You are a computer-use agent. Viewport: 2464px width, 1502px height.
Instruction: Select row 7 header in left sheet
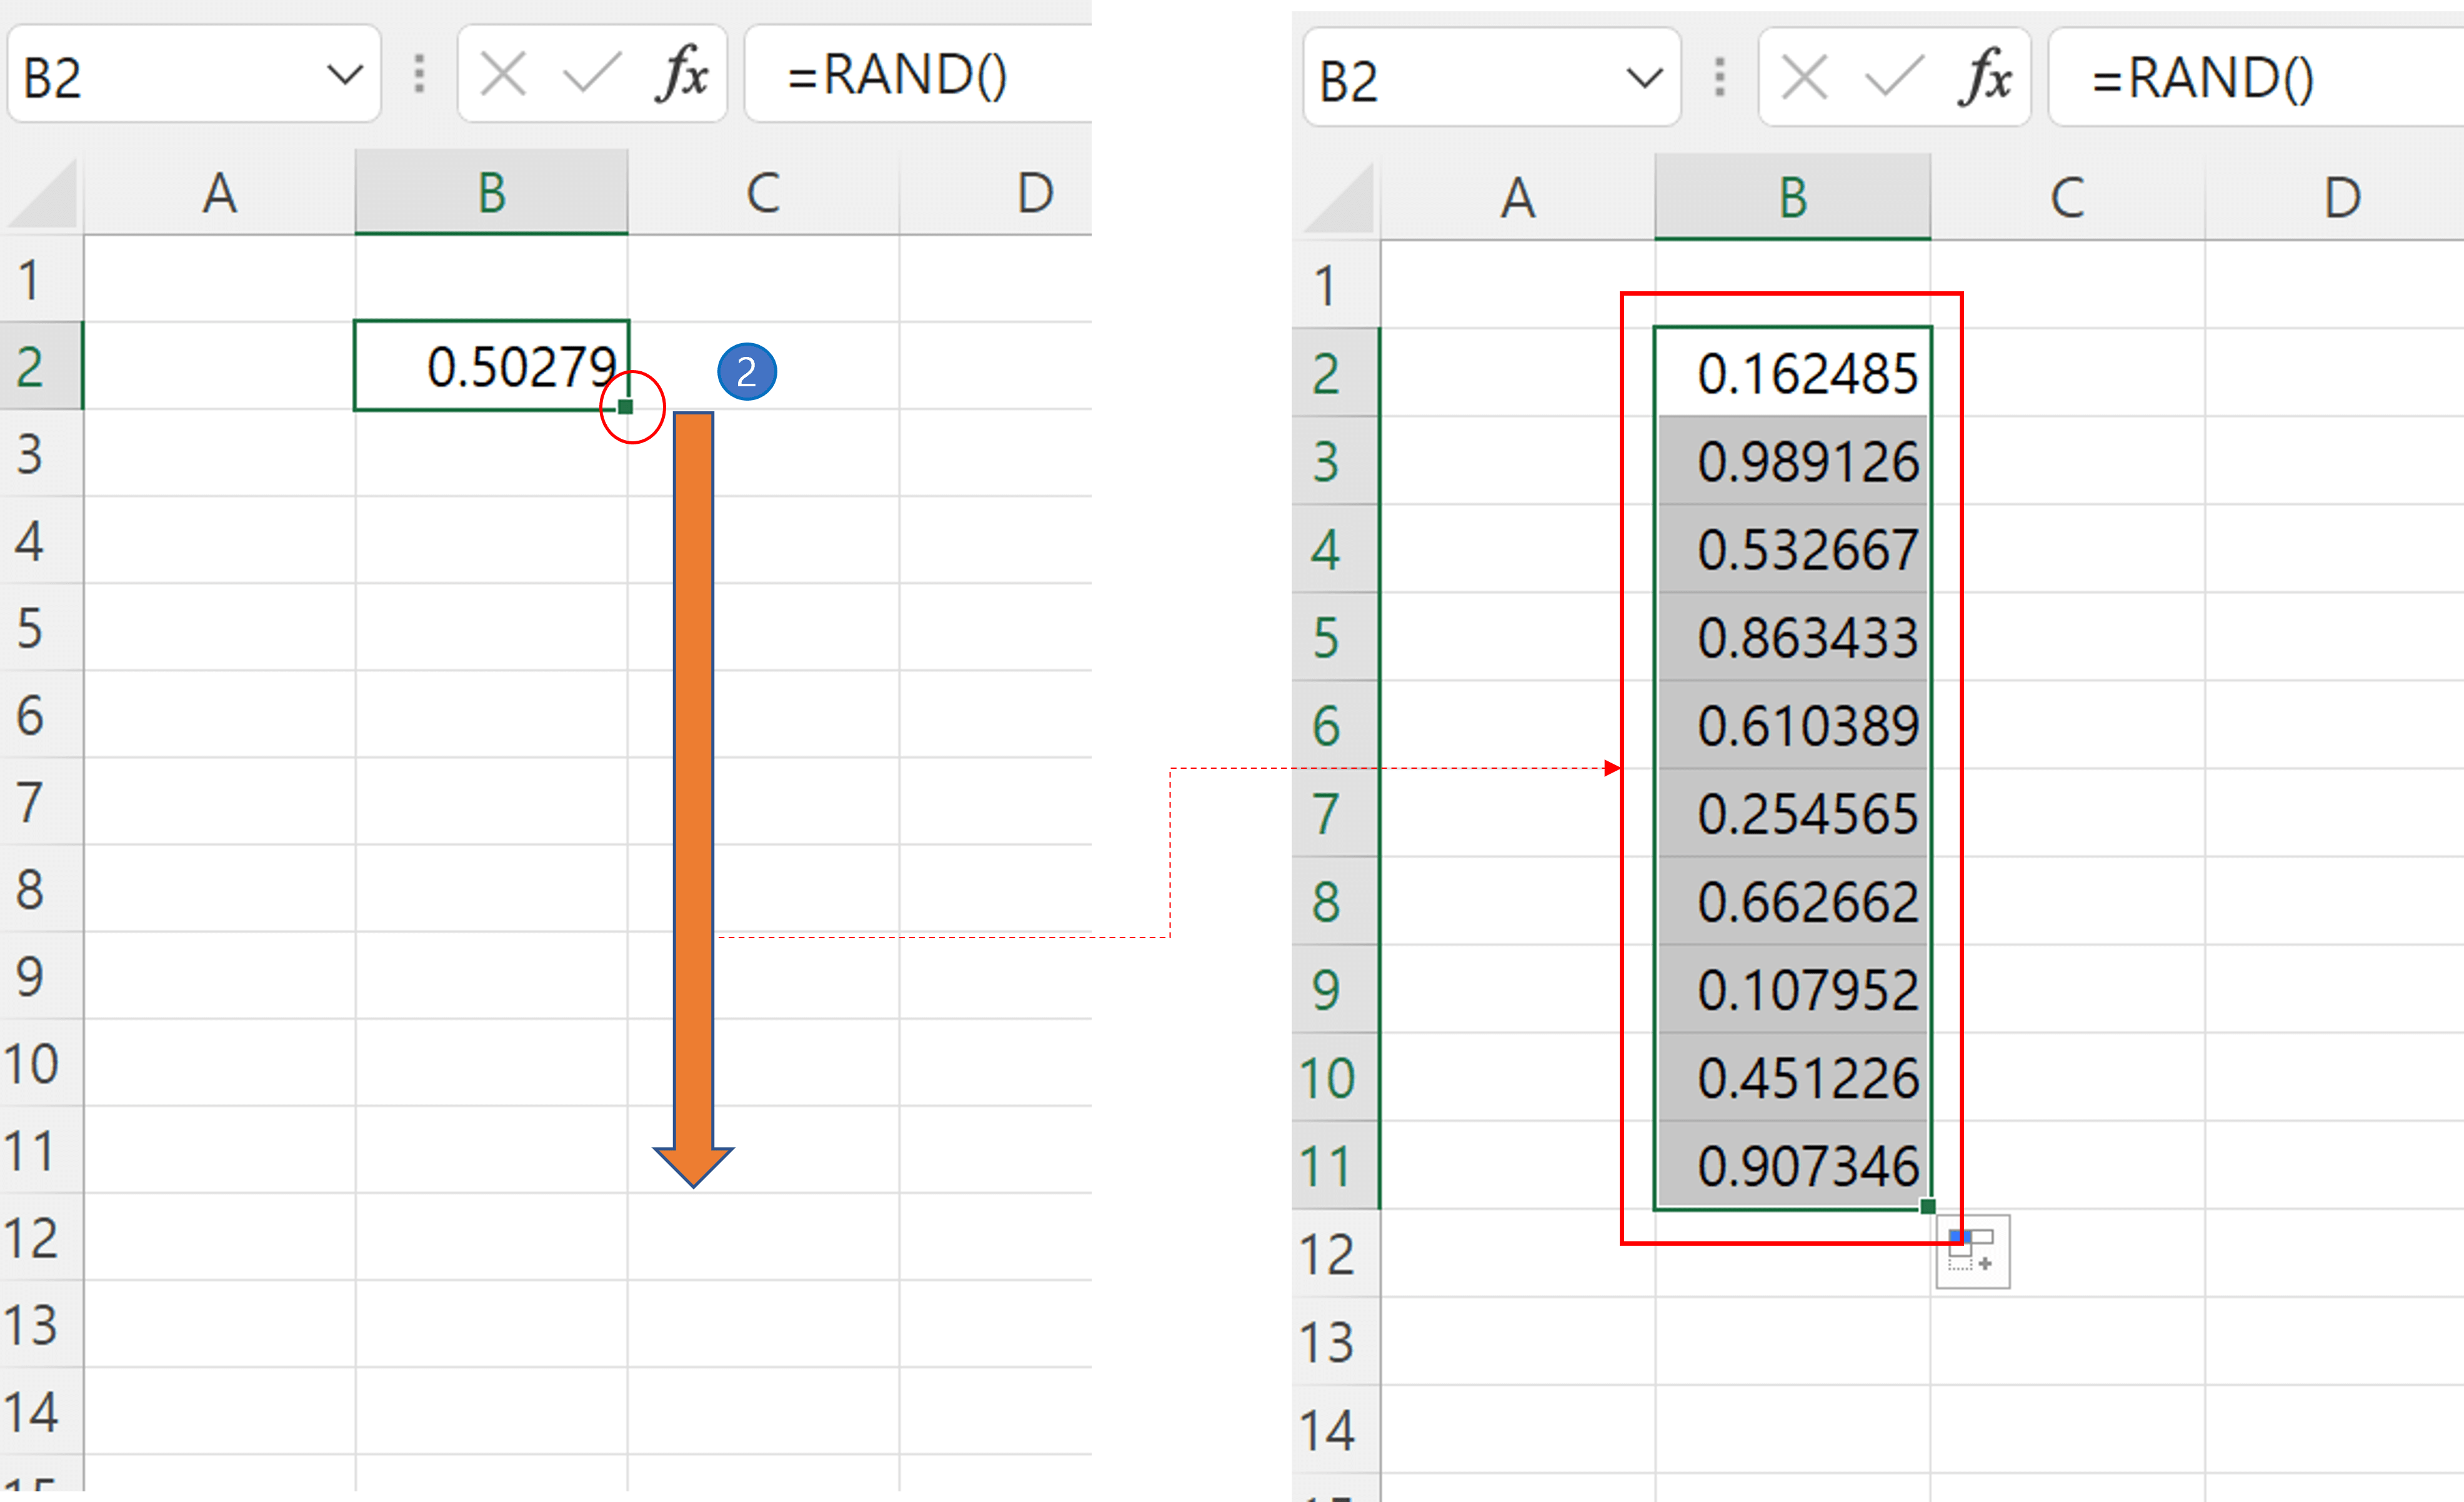[41, 801]
